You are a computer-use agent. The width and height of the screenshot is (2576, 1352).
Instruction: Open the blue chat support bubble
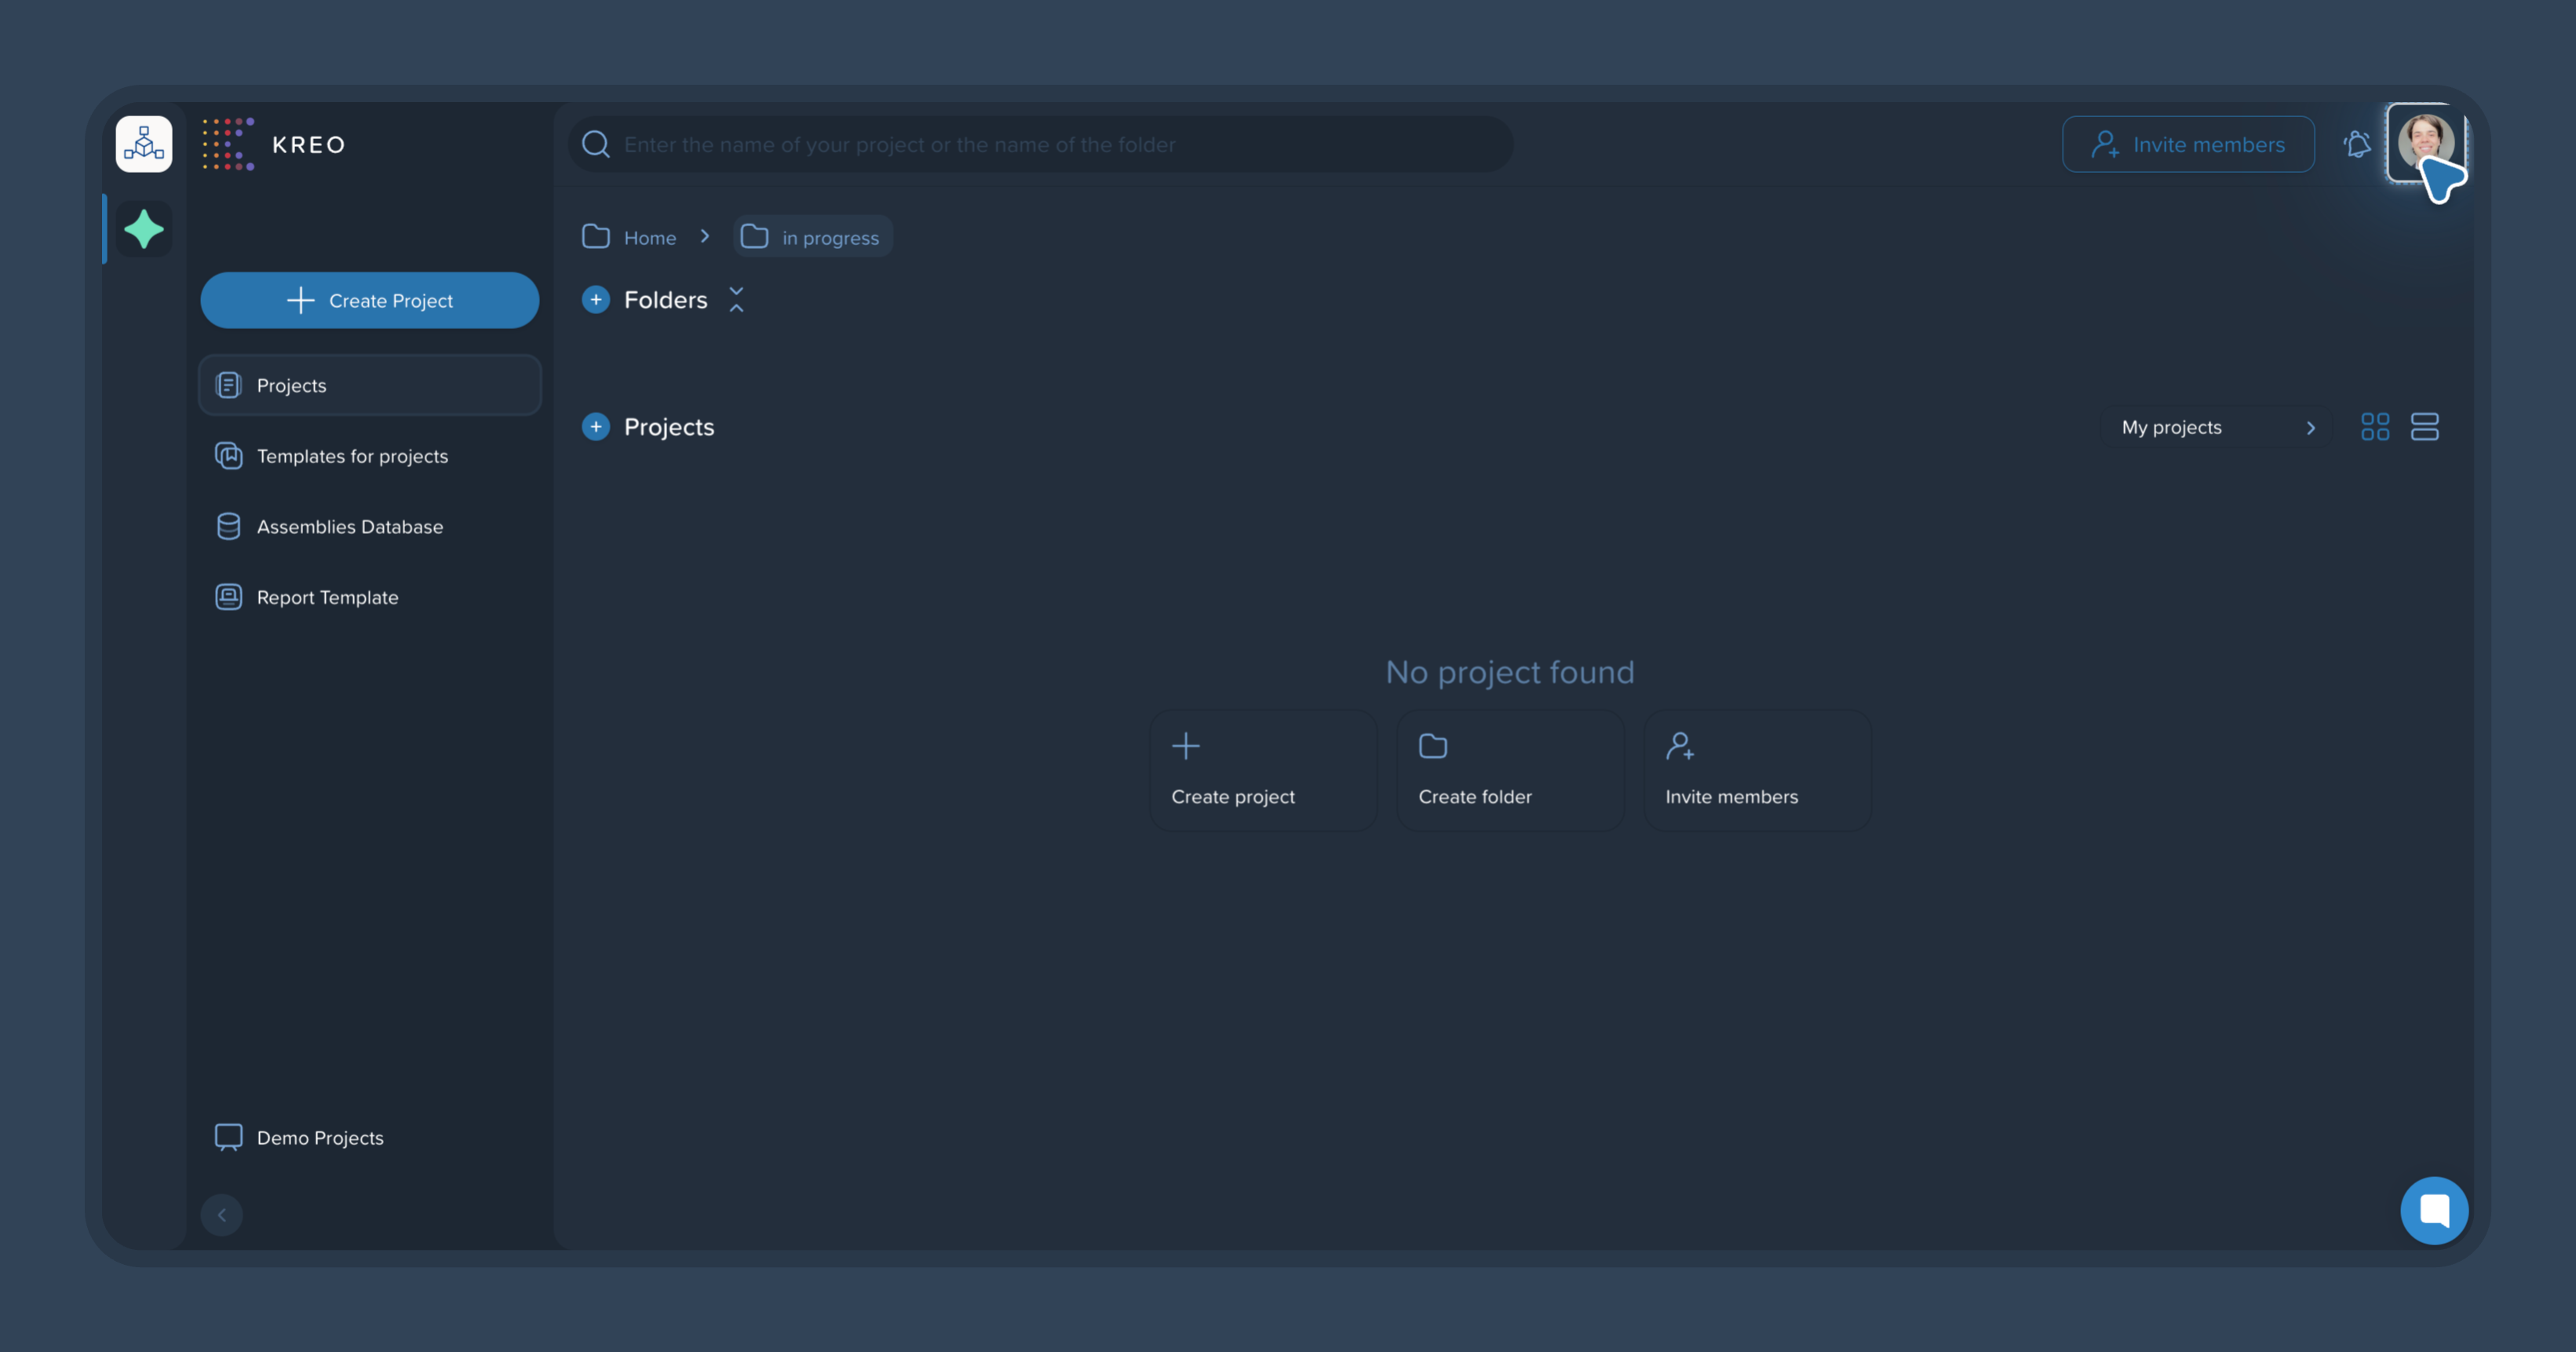click(x=2434, y=1210)
